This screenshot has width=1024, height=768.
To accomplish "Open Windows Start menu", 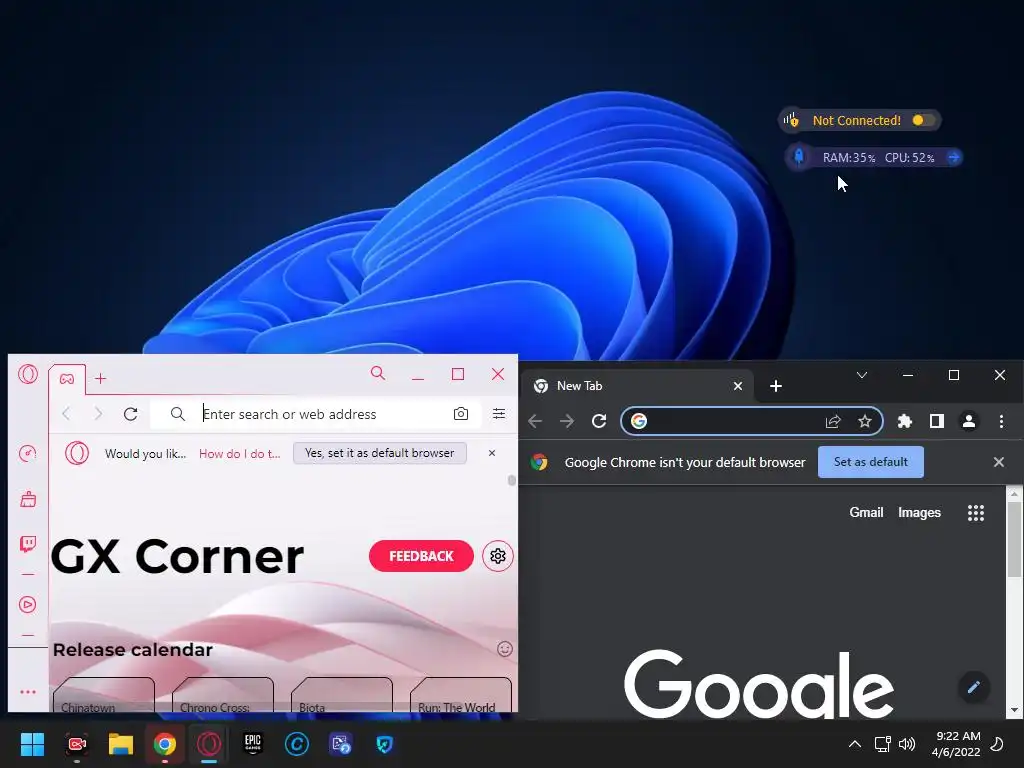I will coord(32,744).
